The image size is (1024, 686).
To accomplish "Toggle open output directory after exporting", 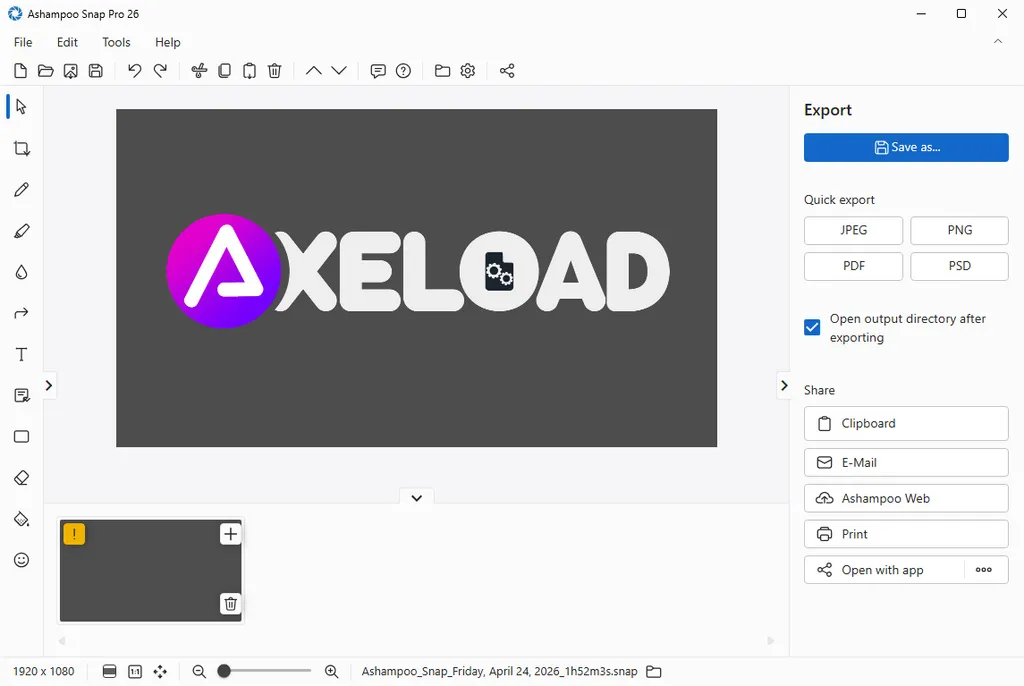I will [x=812, y=327].
